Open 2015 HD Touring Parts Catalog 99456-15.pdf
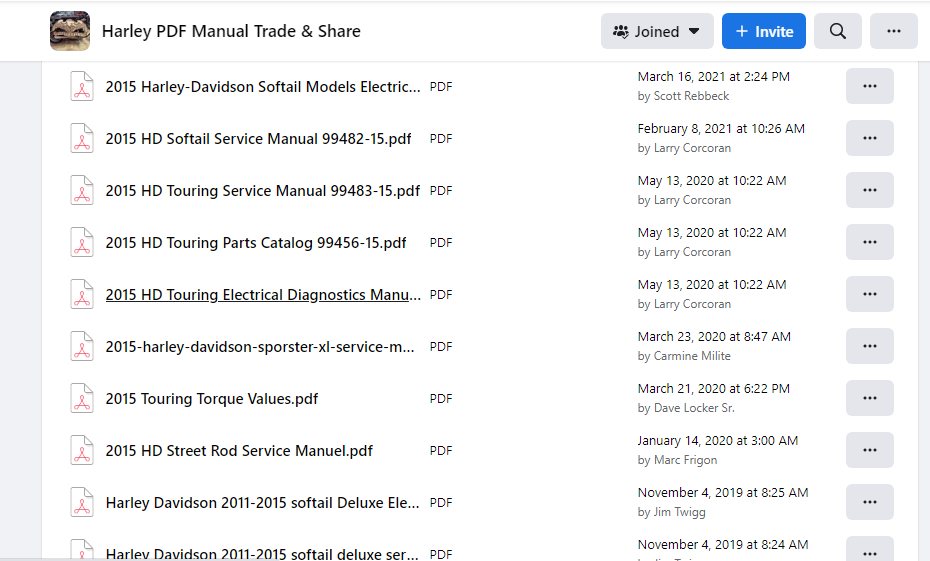The image size is (930, 561). tap(256, 243)
